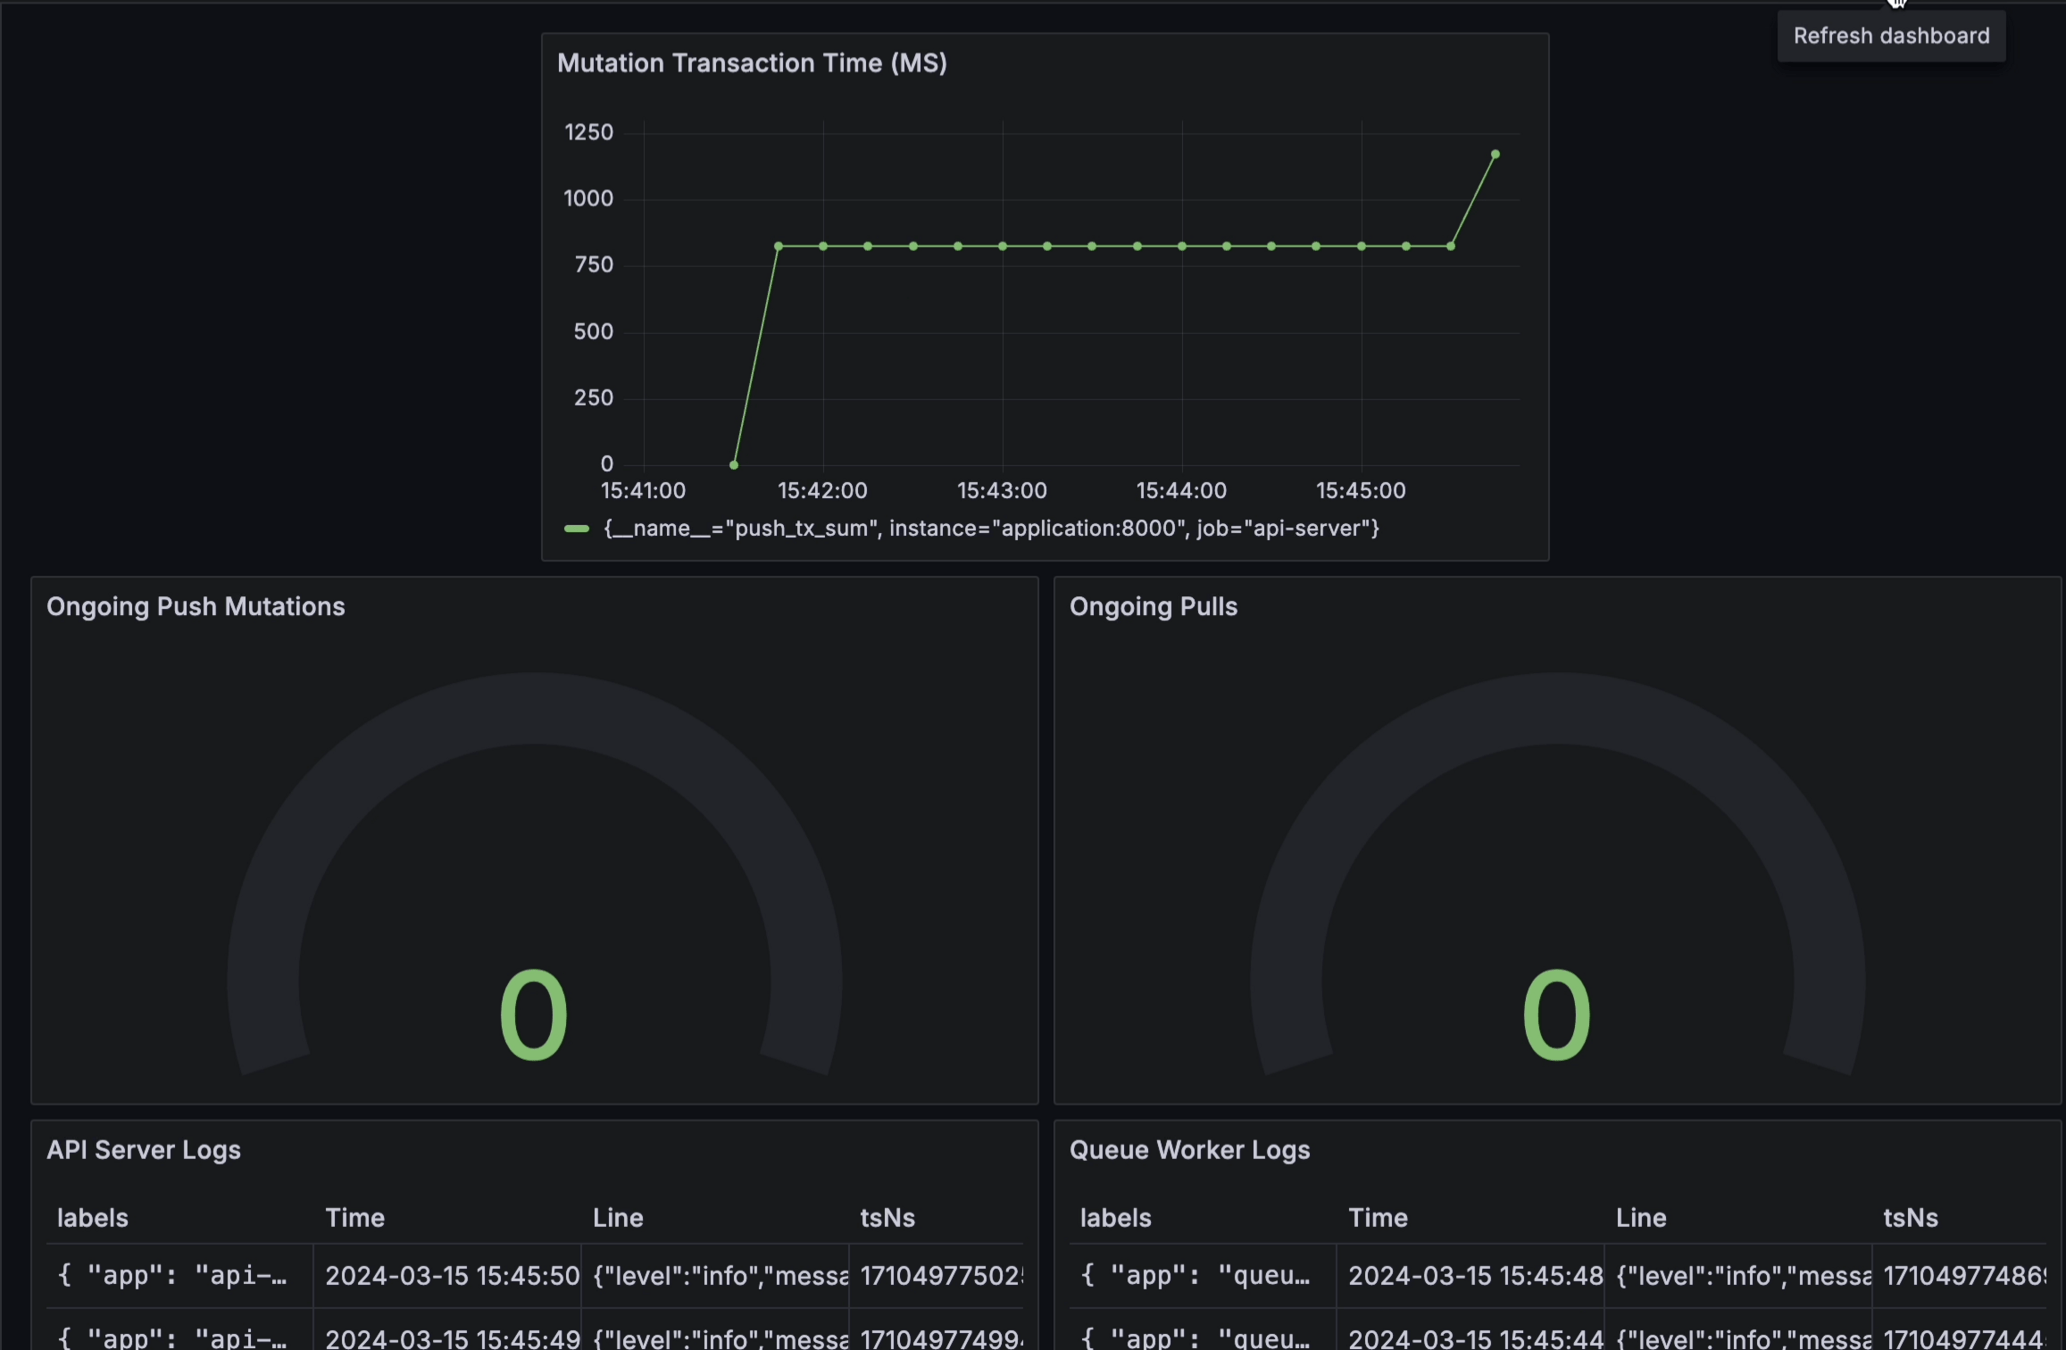Sort API Server Logs by Time column
The width and height of the screenshot is (2066, 1350).
point(354,1218)
